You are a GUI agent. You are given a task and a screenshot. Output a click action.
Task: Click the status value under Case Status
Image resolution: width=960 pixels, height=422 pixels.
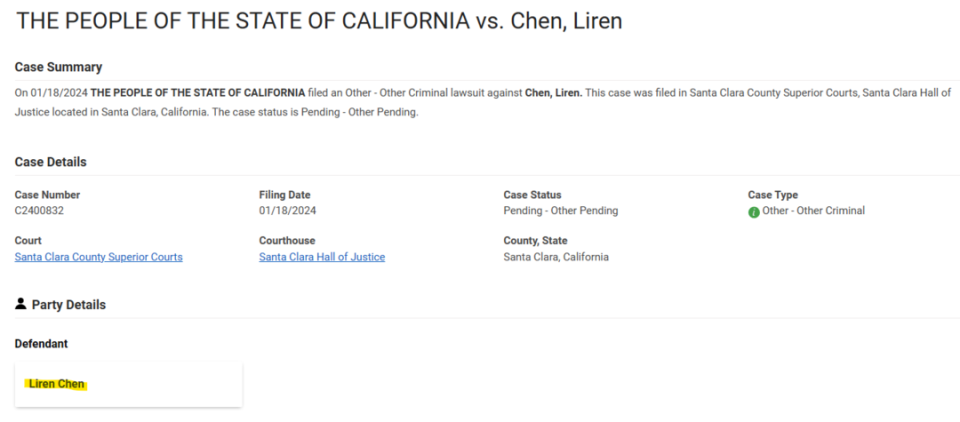[x=560, y=211]
